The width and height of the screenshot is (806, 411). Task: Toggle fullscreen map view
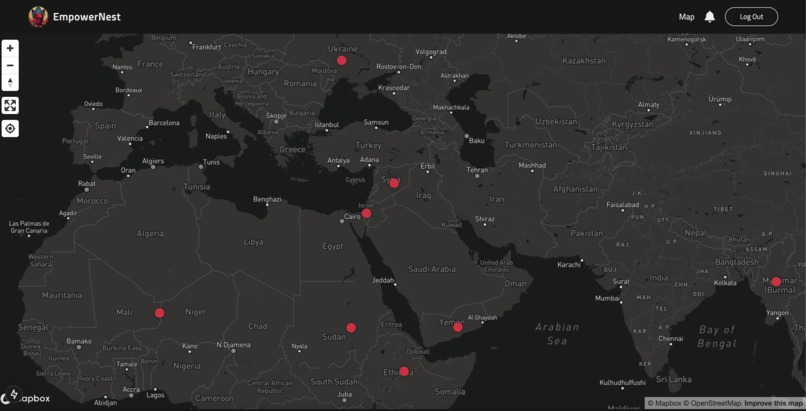point(10,105)
